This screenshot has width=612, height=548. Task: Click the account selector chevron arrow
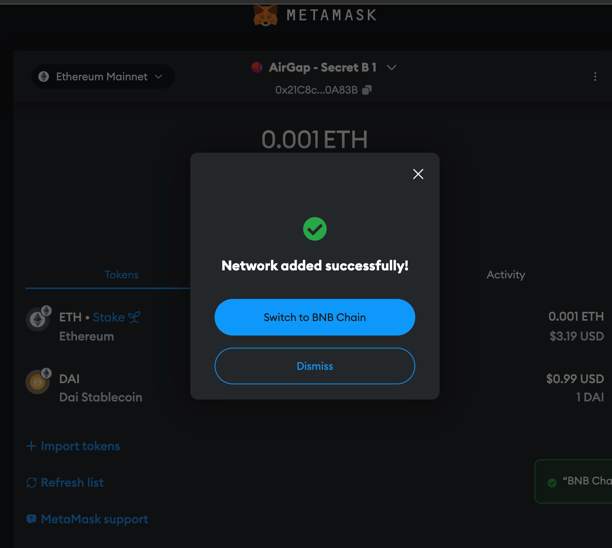pyautogui.click(x=391, y=68)
